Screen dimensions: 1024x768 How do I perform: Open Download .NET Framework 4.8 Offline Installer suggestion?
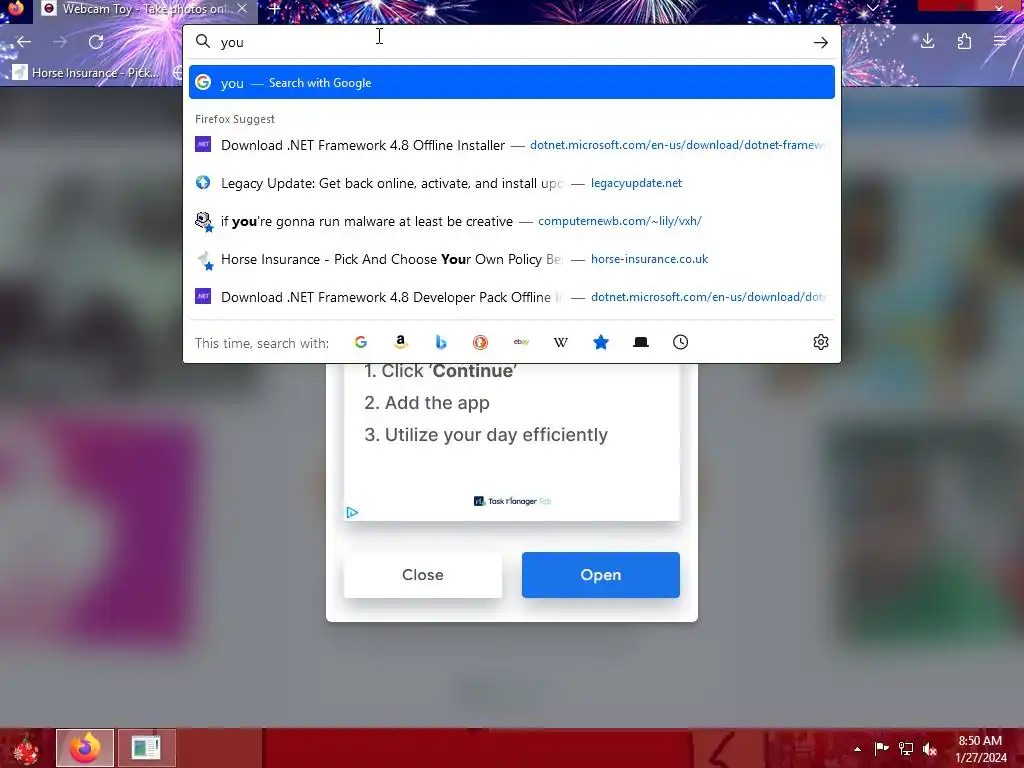pyautogui.click(x=512, y=145)
